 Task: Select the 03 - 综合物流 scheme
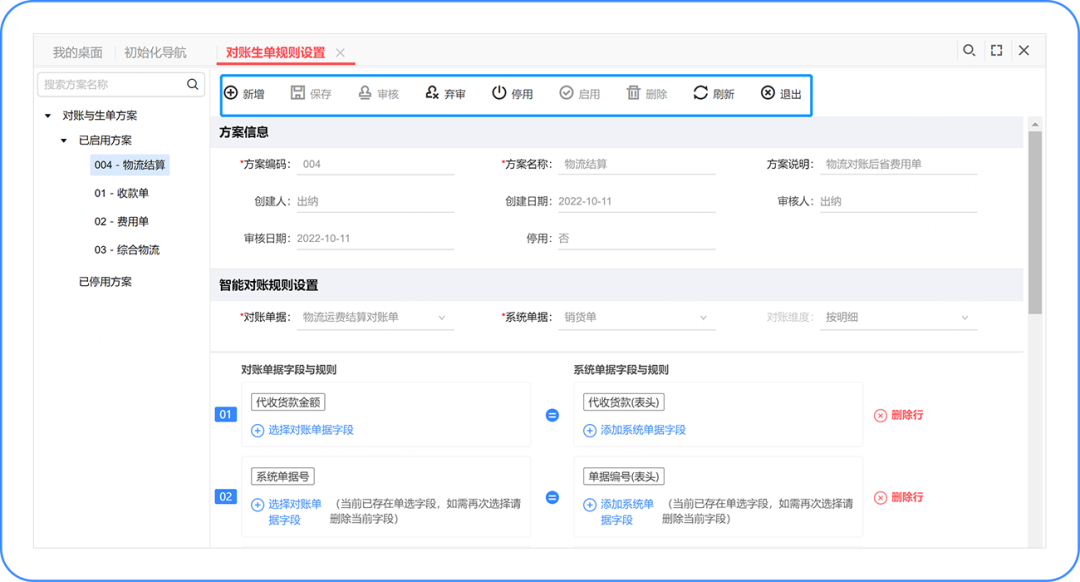[127, 249]
